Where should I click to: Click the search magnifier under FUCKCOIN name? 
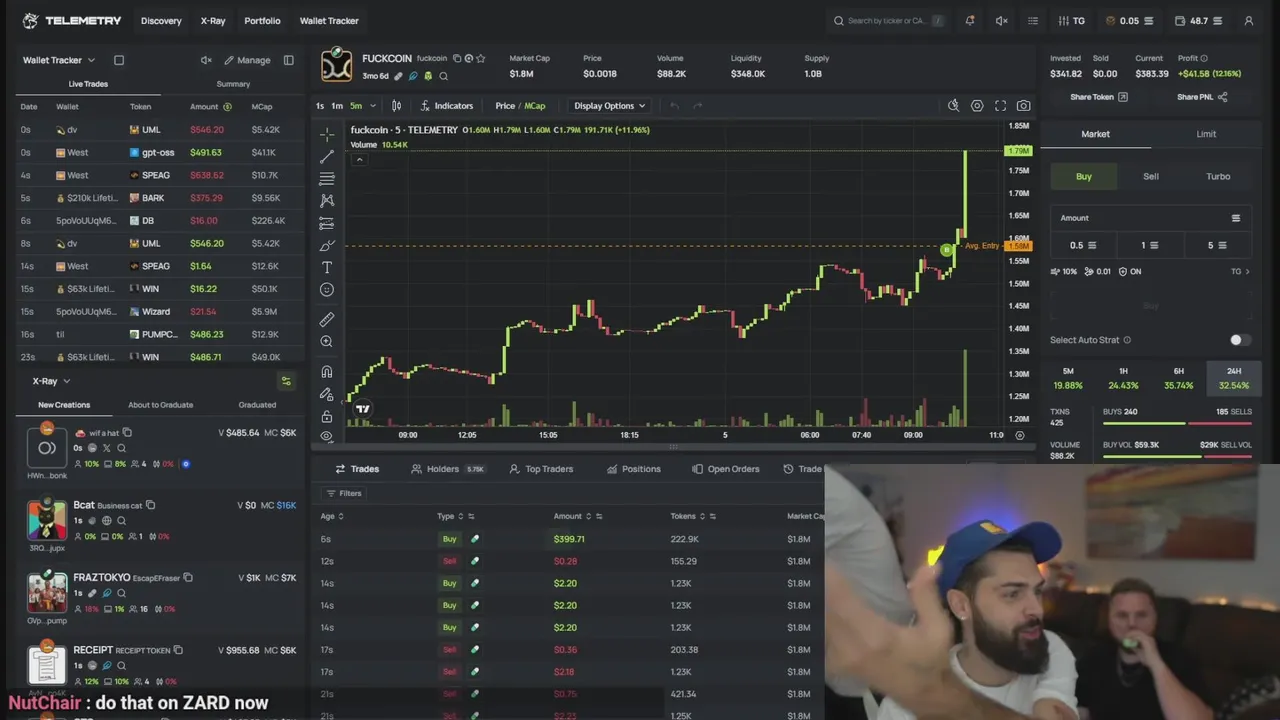tap(443, 76)
